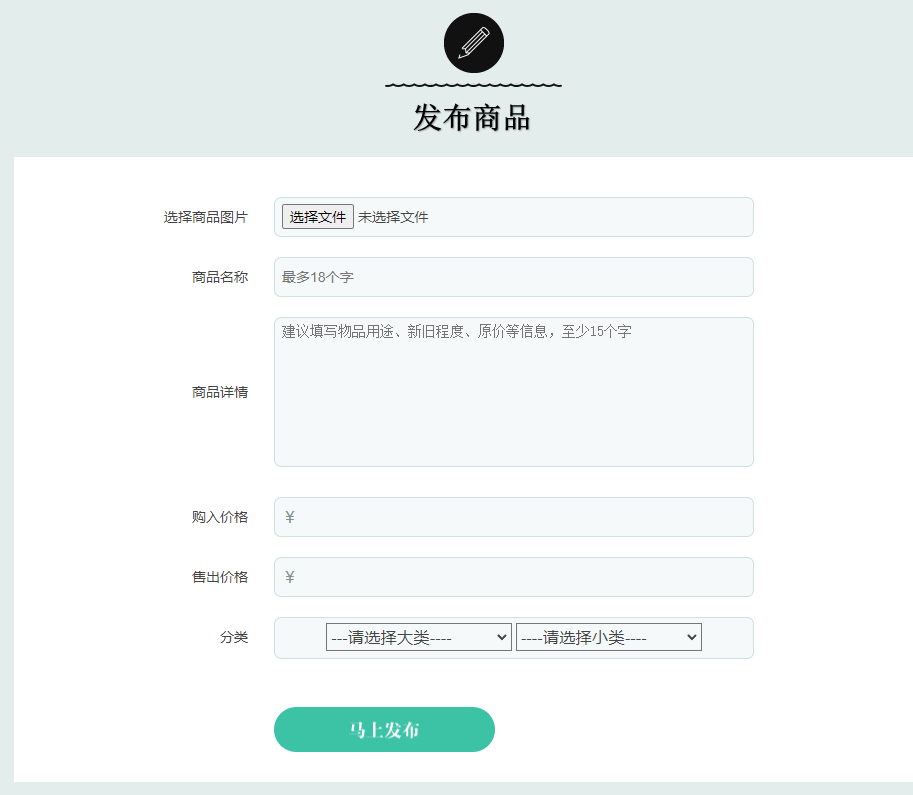The height and width of the screenshot is (795, 913).
Task: Click the 商品名称 field label
Action: [222, 277]
